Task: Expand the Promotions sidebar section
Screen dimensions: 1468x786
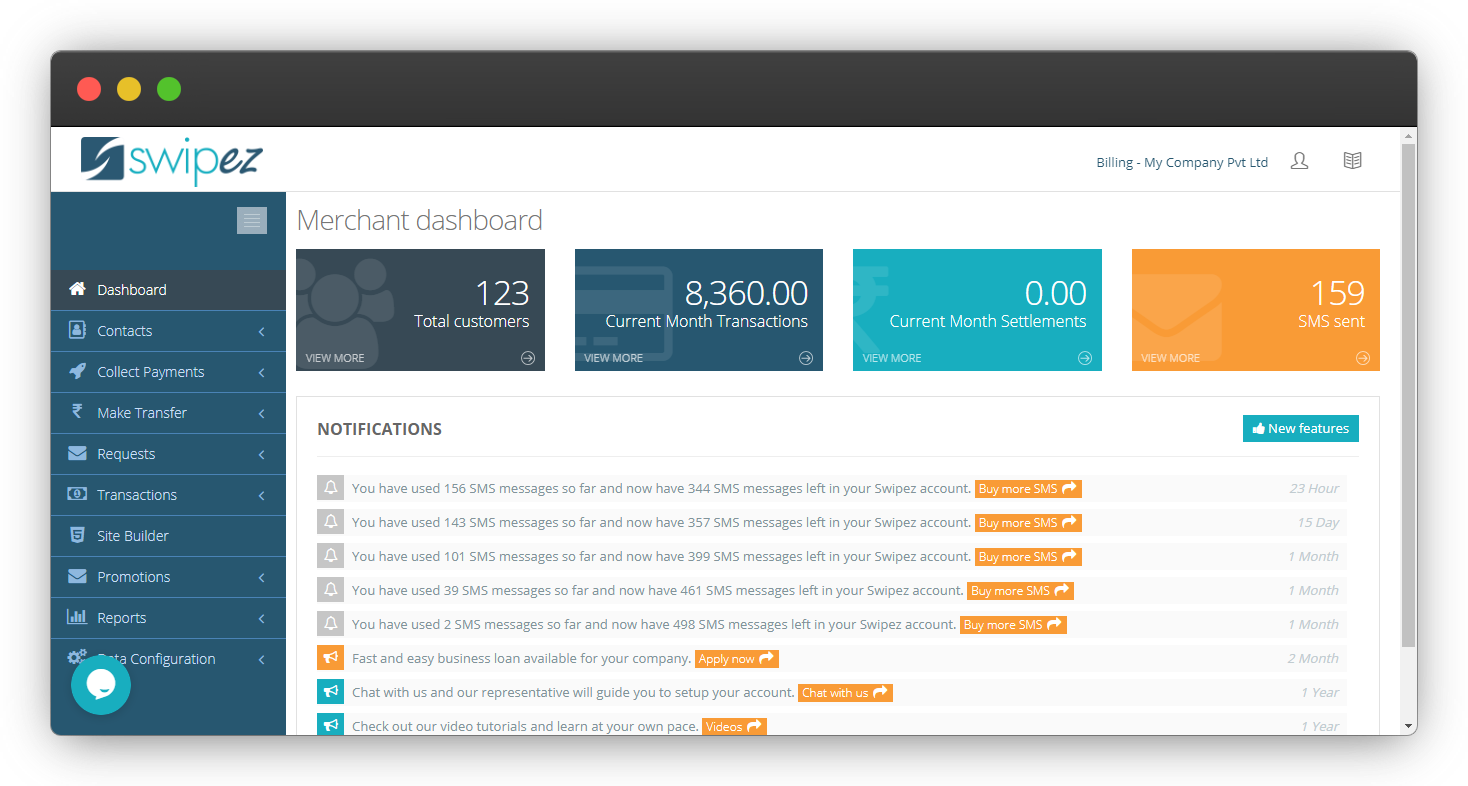Action: click(x=261, y=576)
